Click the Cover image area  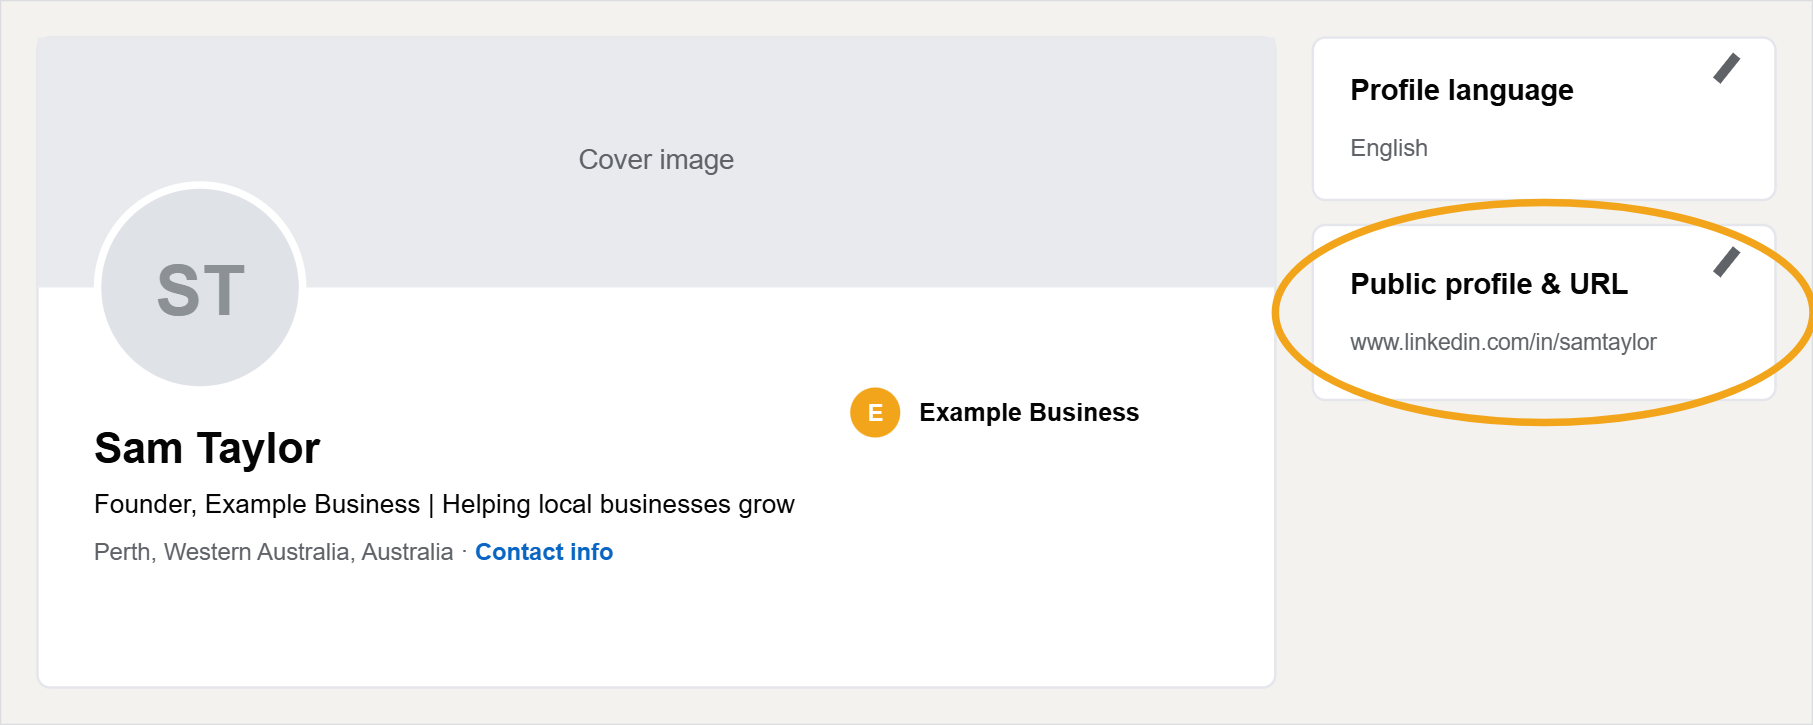pyautogui.click(x=656, y=160)
